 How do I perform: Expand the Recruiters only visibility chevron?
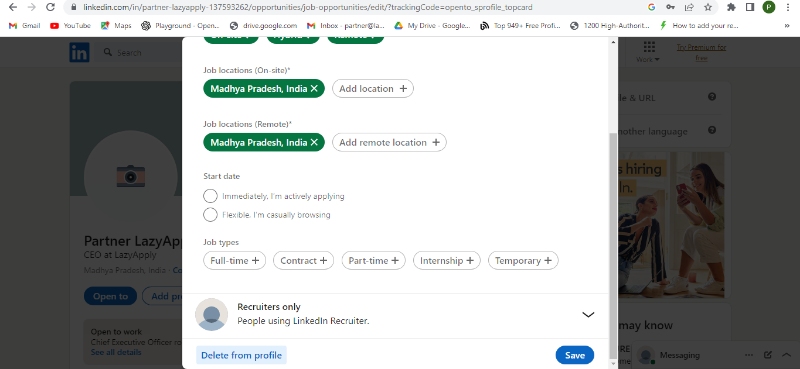point(588,314)
